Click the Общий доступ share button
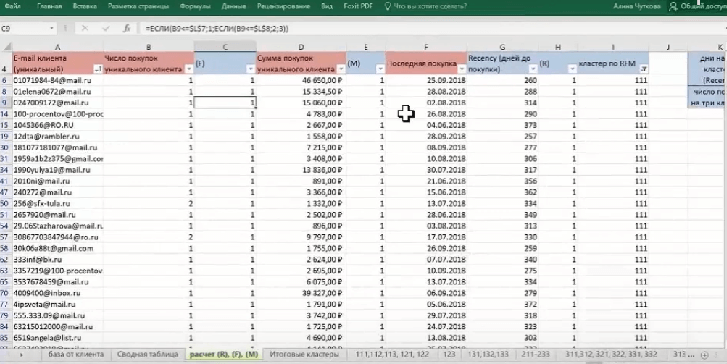Screen dimensions: 727x364 (x=699, y=6)
